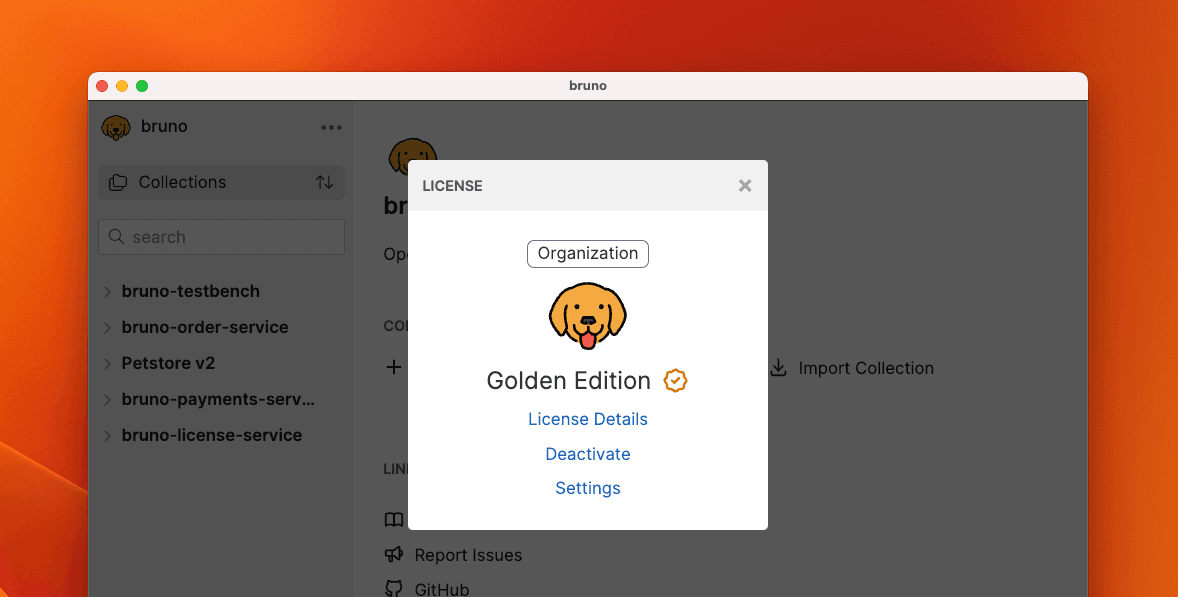Click the magnifier icon in the search box
1178x597 pixels.
116,237
